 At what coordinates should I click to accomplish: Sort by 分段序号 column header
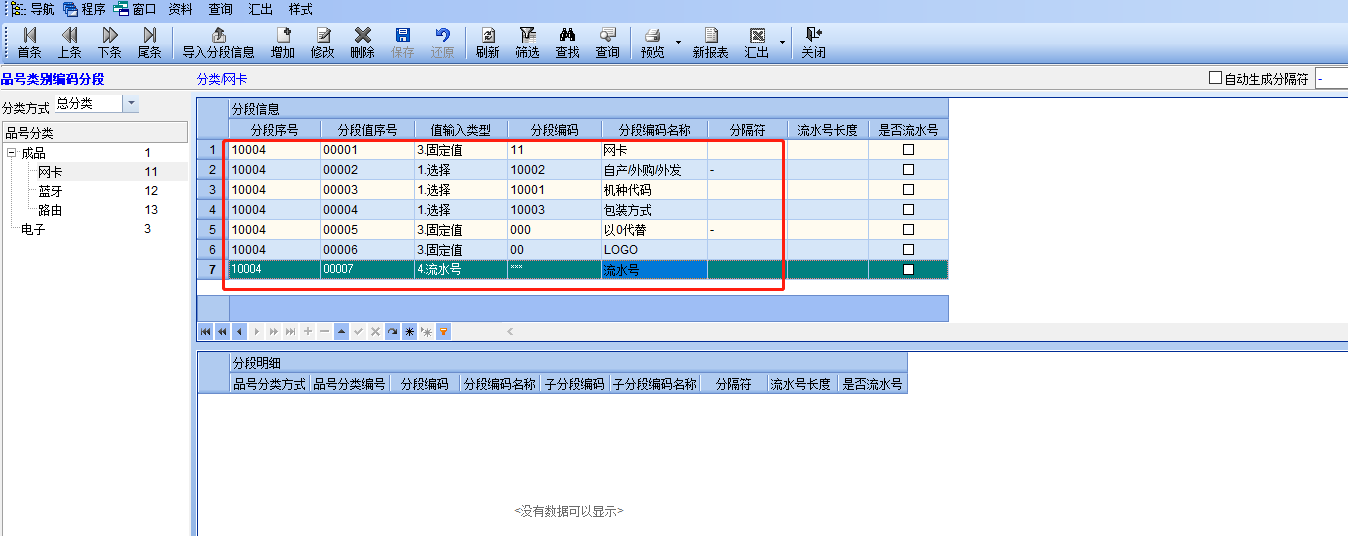[274, 130]
